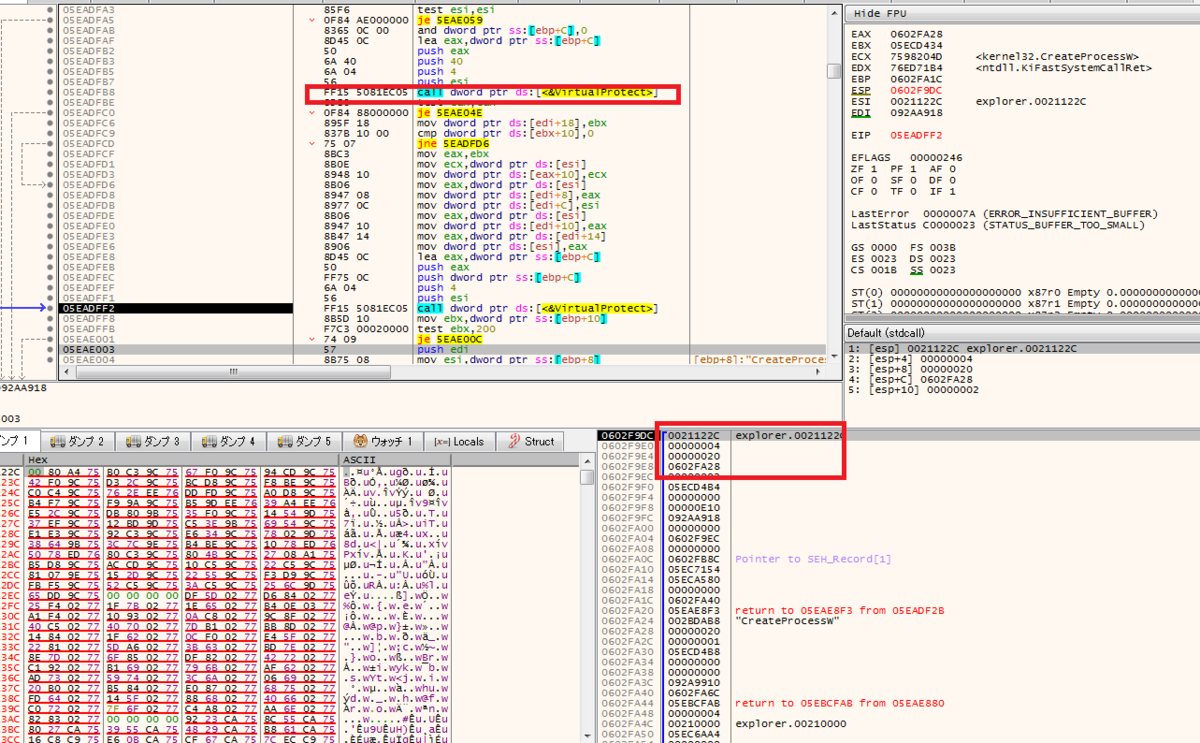1200x743 pixels.
Task: Click the 'test ebx,200' instruction
Action: click(x=455, y=329)
